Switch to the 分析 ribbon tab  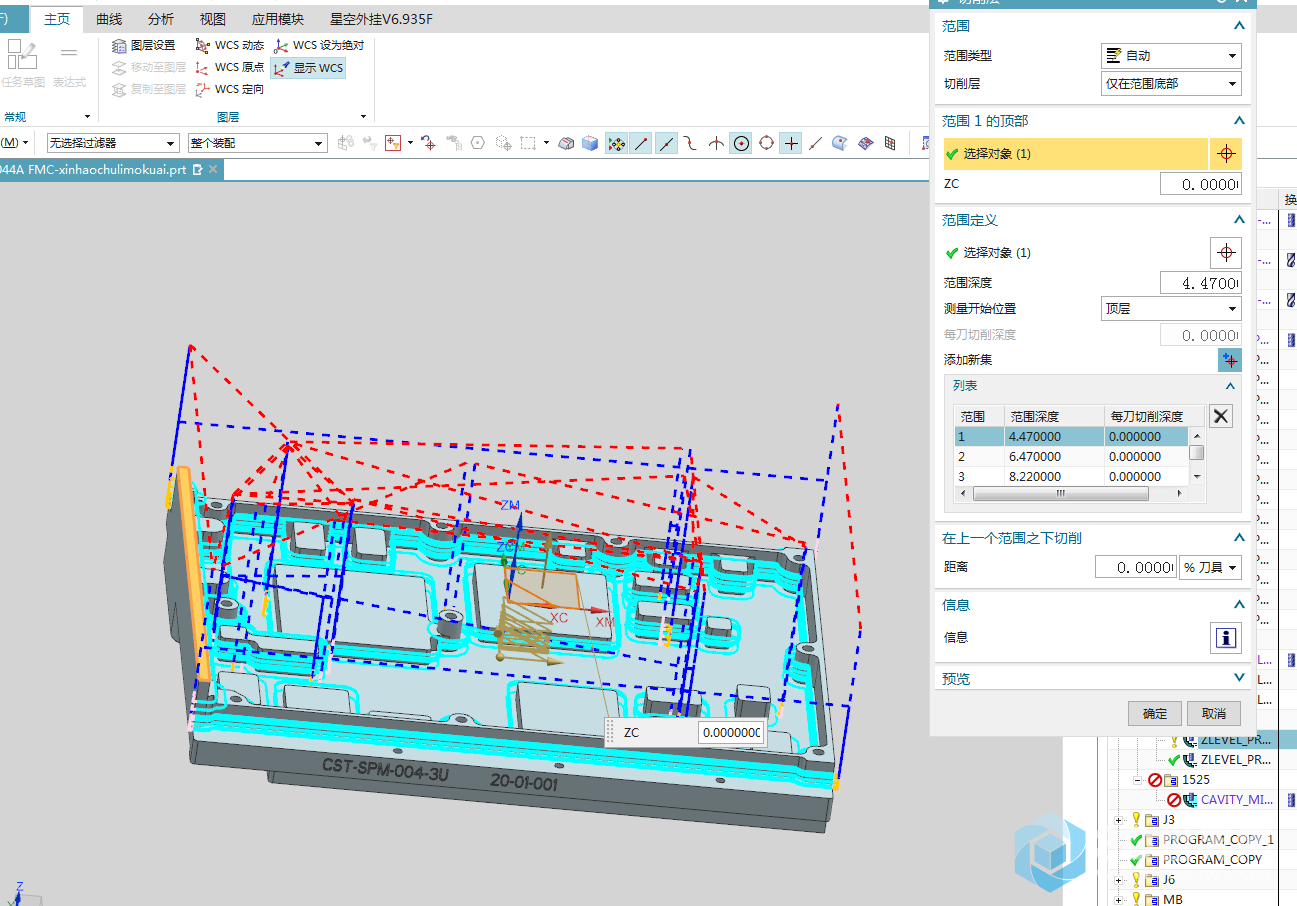pyautogui.click(x=160, y=19)
